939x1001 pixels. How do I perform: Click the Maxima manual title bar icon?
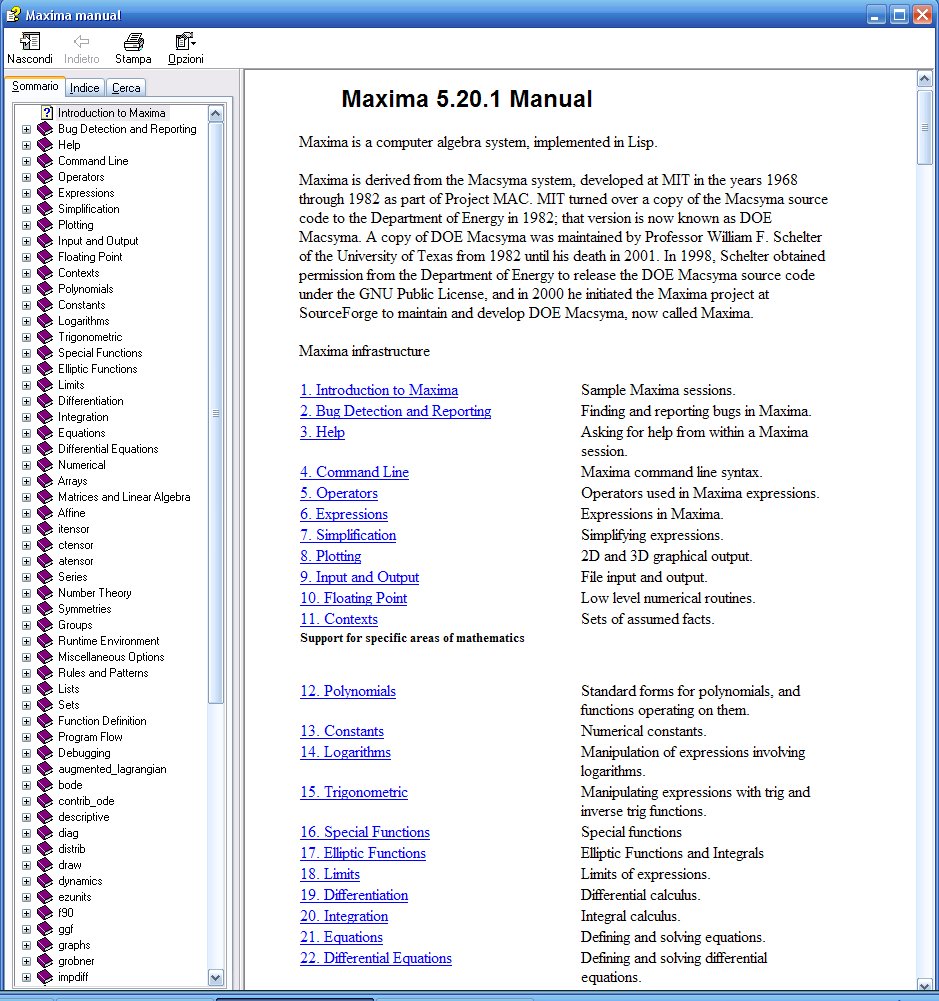13,14
